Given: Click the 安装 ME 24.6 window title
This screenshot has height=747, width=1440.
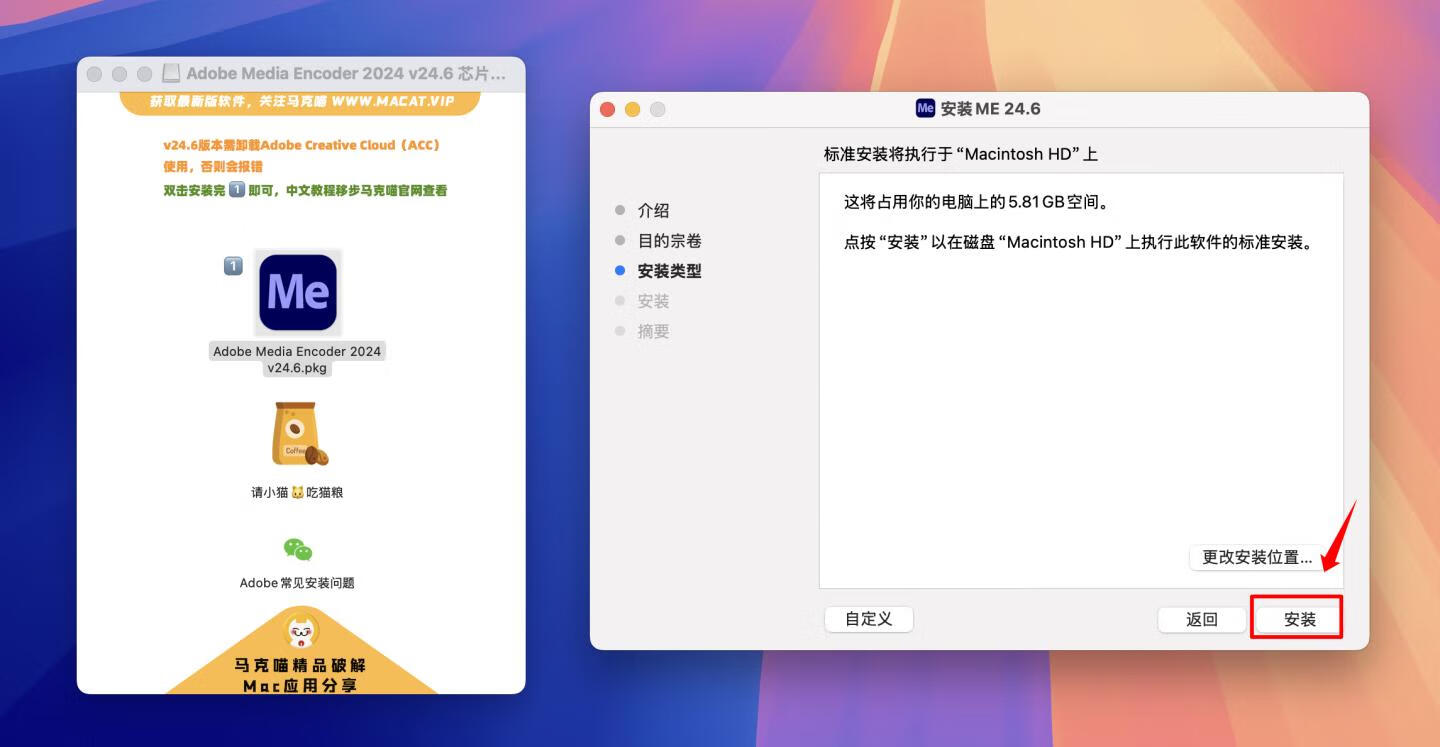Looking at the screenshot, I should (x=991, y=108).
